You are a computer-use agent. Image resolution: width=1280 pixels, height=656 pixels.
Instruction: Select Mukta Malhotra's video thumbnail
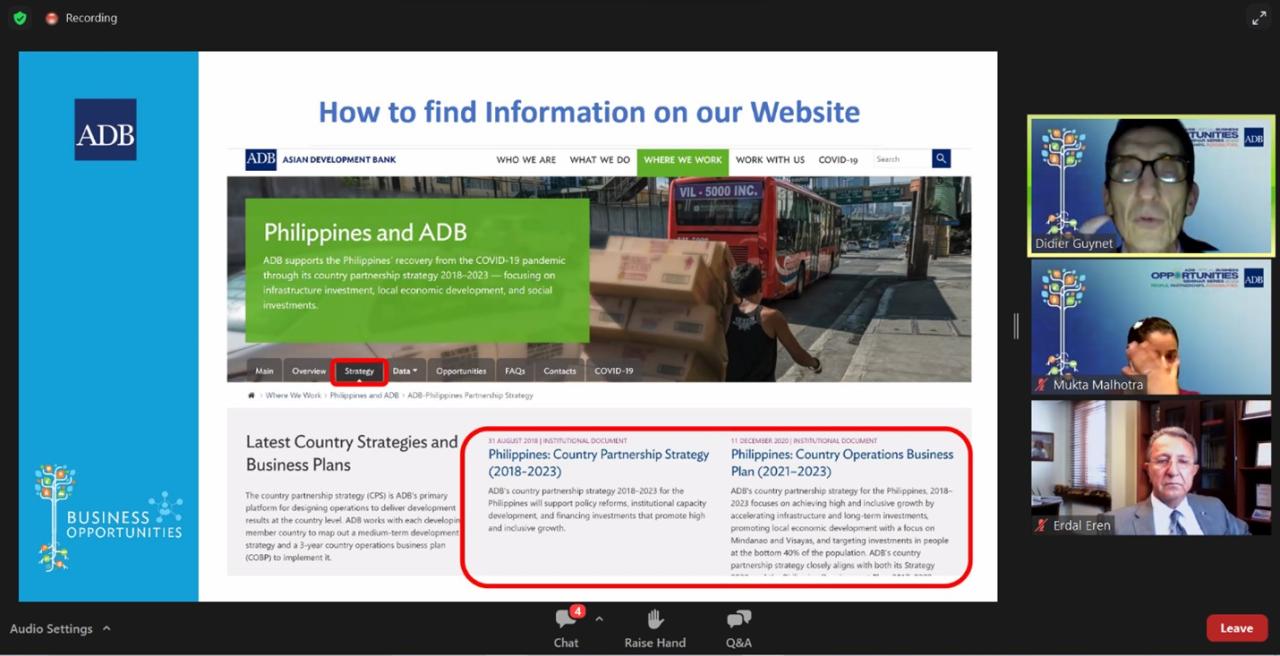point(1150,327)
